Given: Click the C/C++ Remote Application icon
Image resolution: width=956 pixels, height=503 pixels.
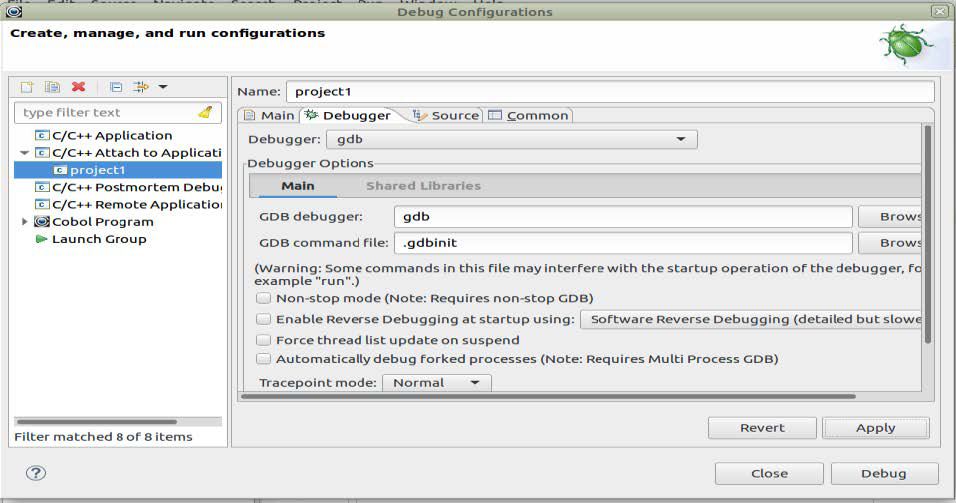Looking at the screenshot, I should click(42, 204).
